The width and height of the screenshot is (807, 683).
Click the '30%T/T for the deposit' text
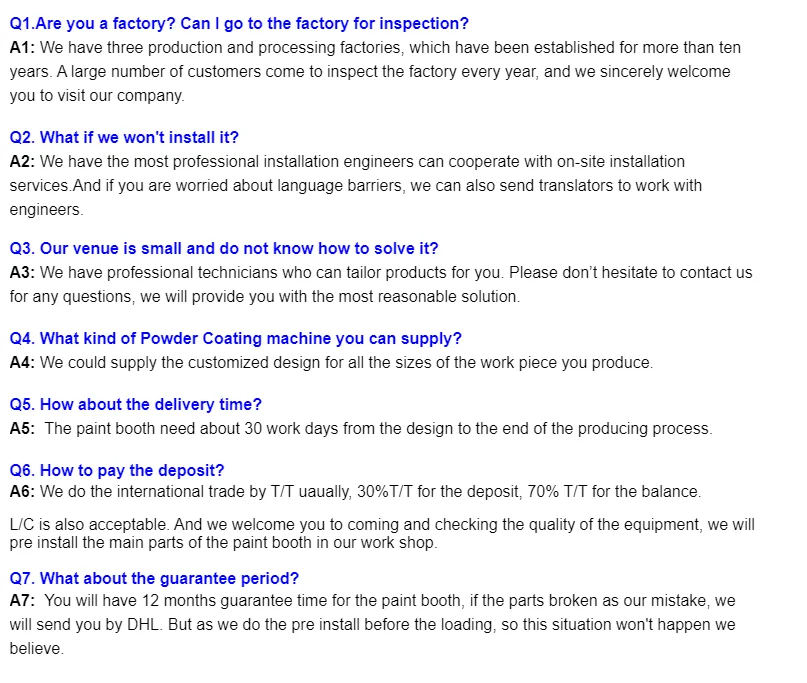[x=439, y=492]
